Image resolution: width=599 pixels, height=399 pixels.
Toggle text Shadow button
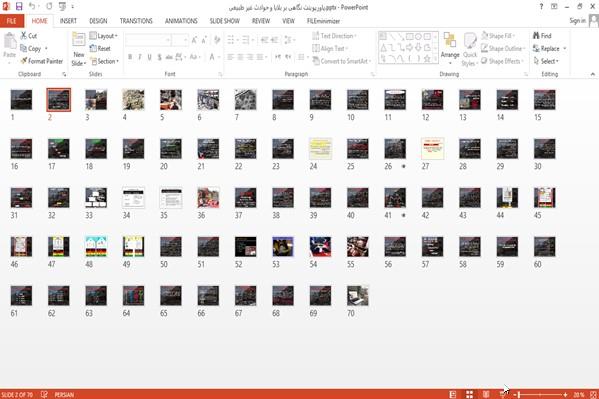(x=159, y=57)
